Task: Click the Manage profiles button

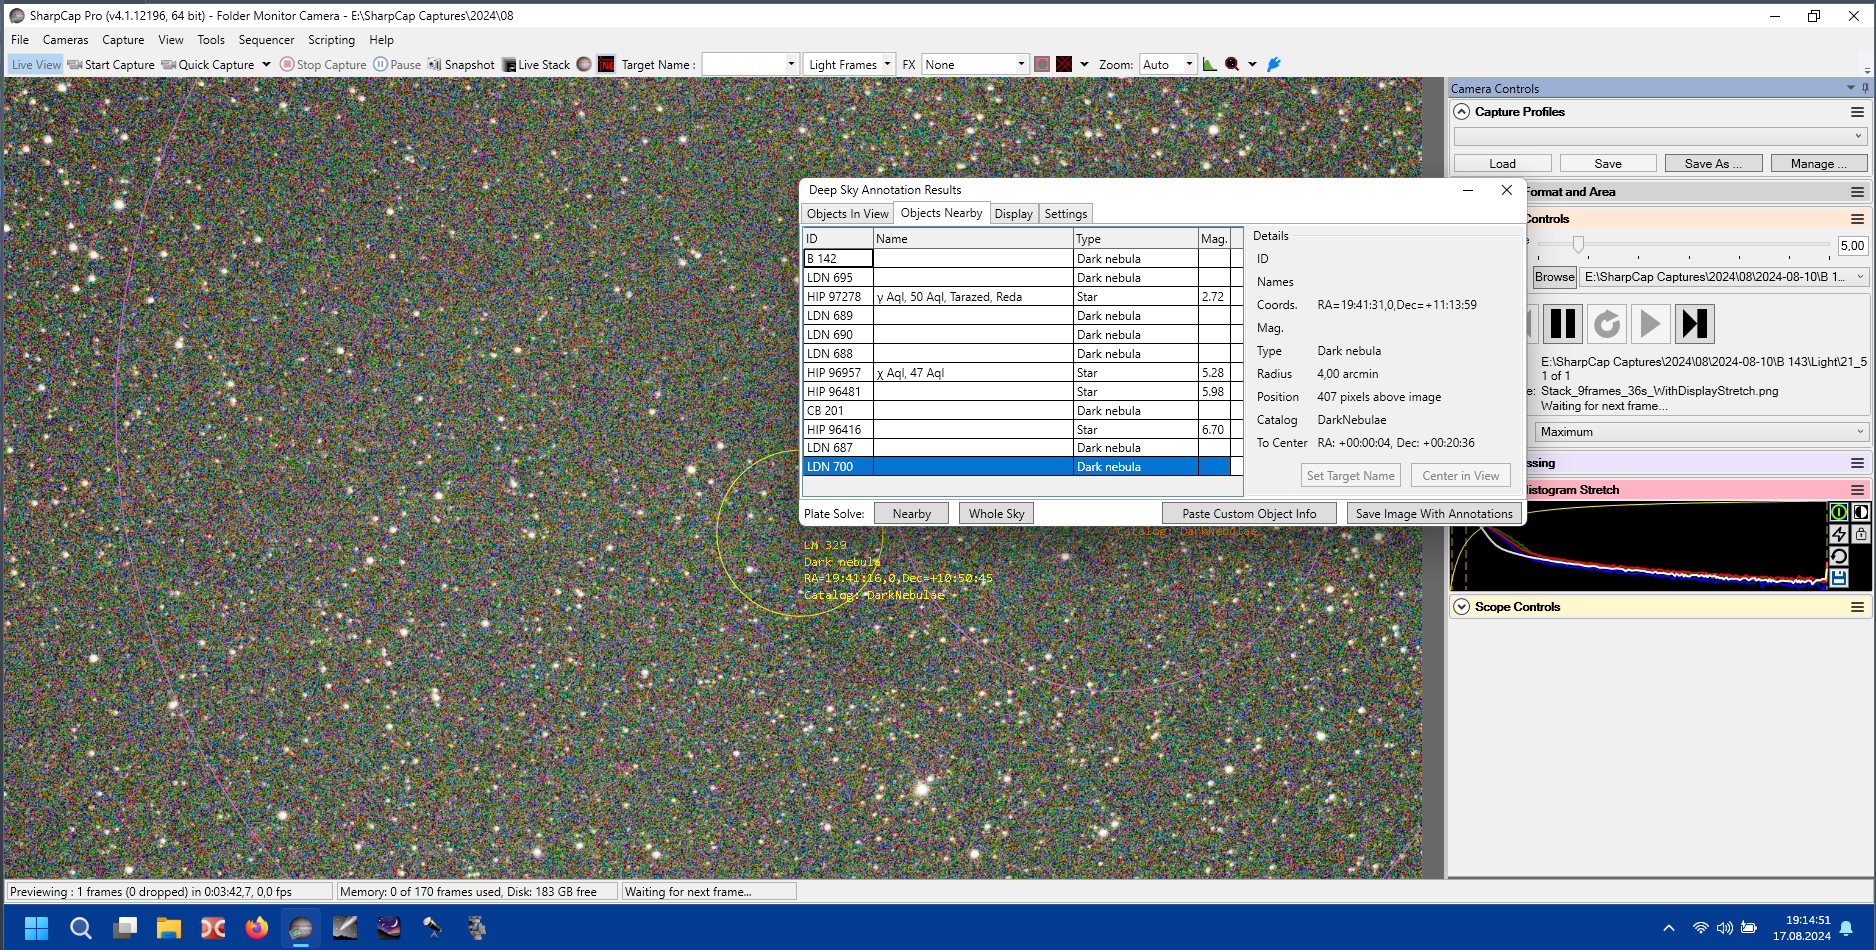Action: coord(1818,164)
